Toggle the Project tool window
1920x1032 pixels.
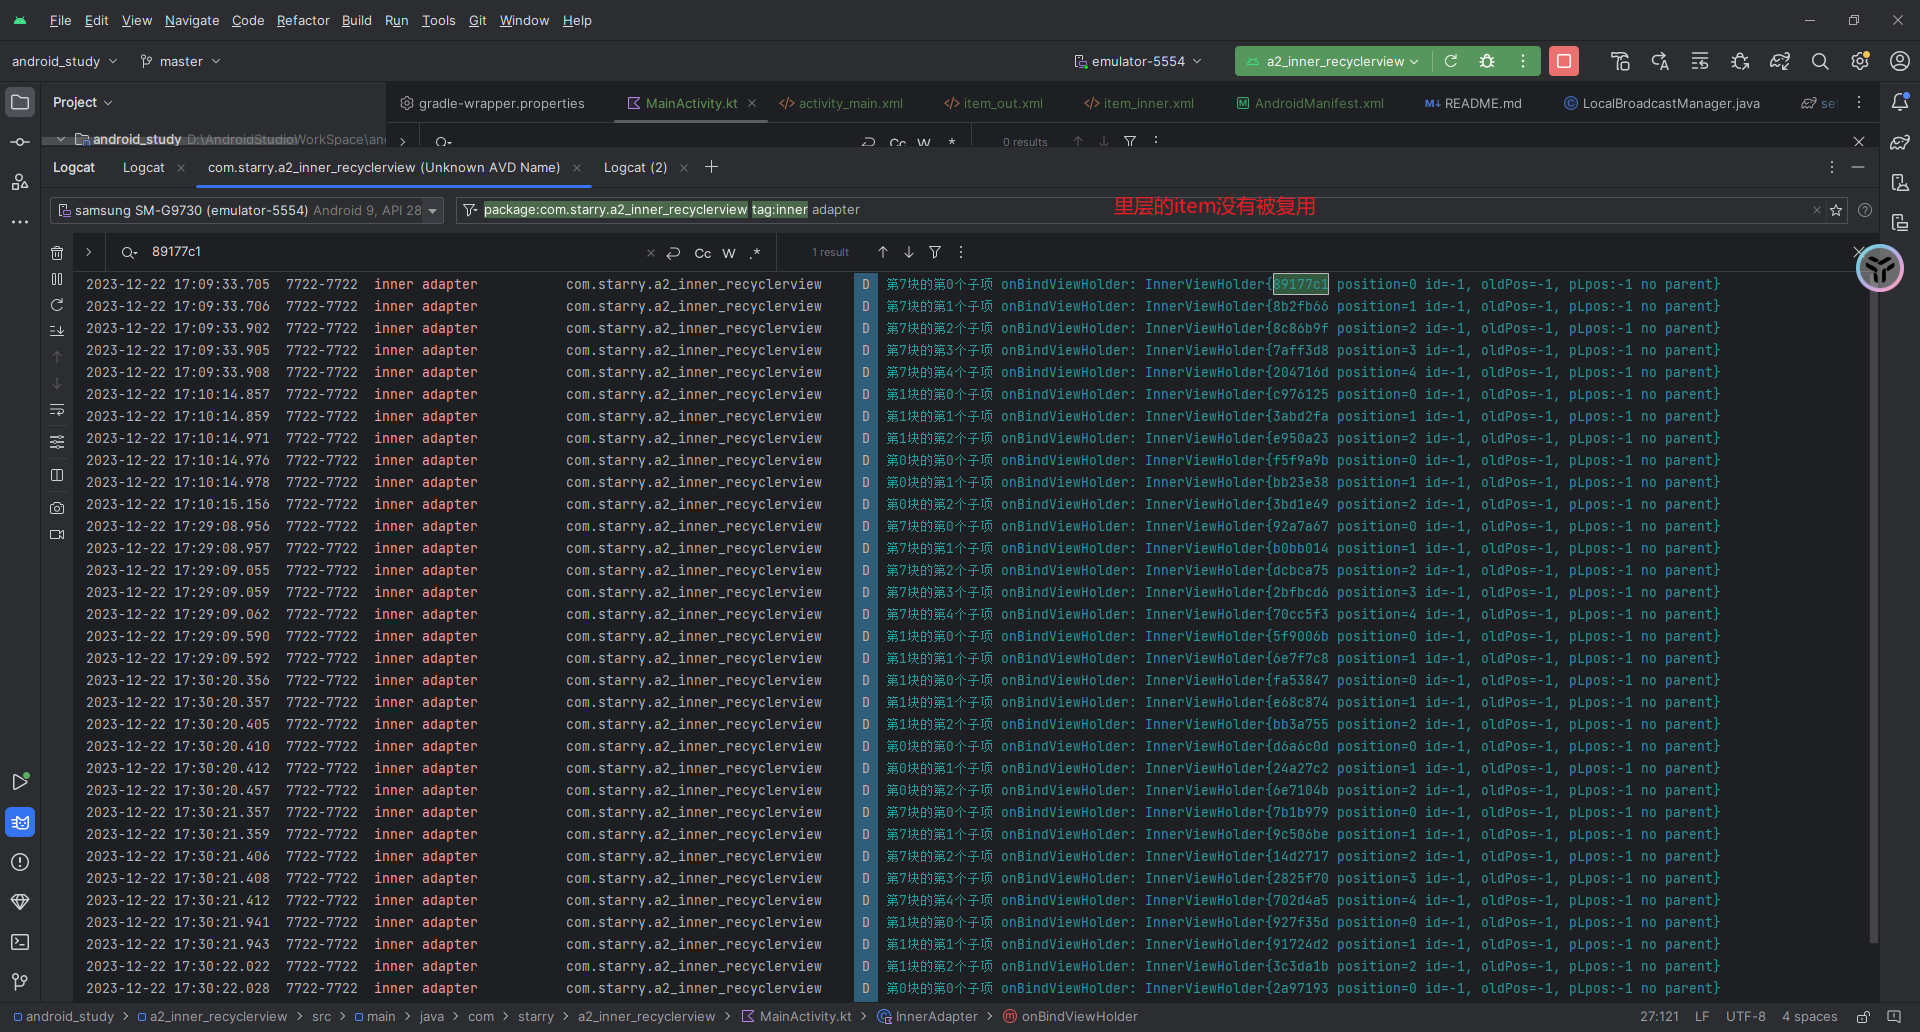pos(20,102)
